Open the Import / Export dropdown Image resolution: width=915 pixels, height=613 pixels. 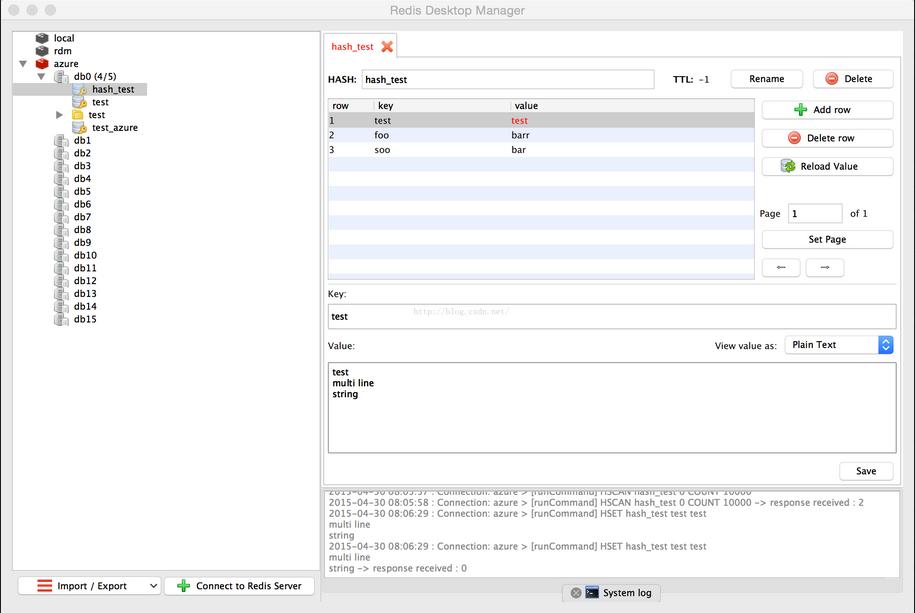point(89,586)
